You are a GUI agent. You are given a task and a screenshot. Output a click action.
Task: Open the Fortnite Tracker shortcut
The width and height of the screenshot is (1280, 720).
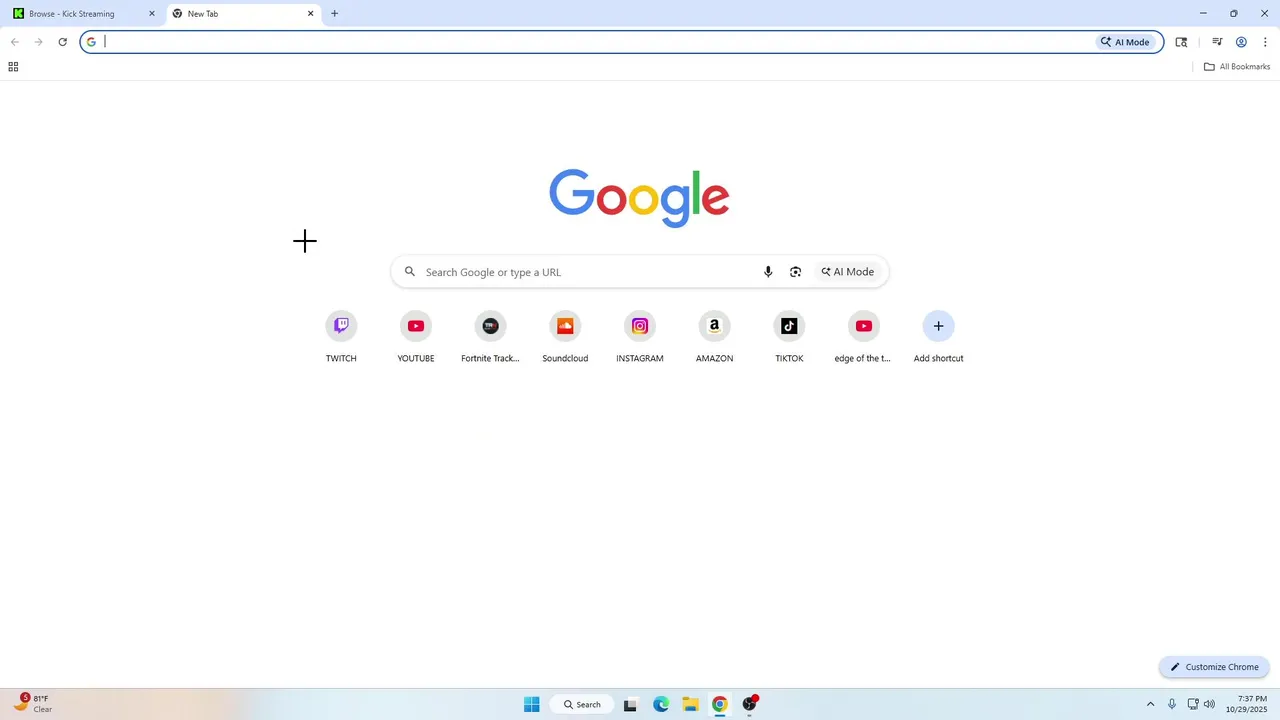(490, 338)
